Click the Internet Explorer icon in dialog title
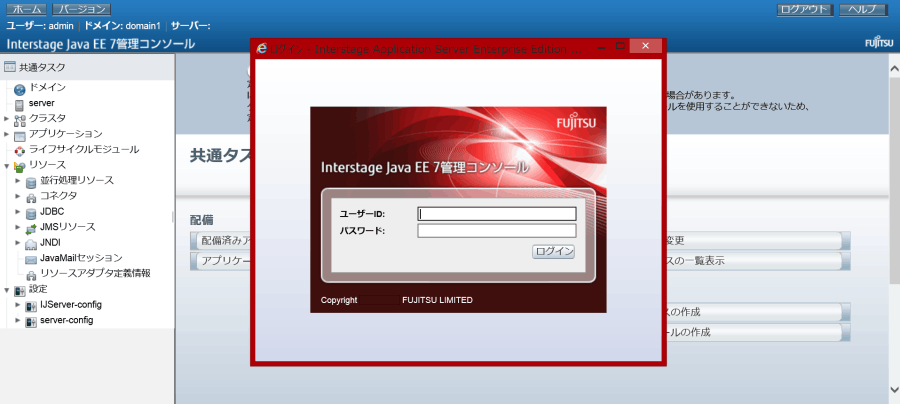This screenshot has width=900, height=404. pyautogui.click(x=262, y=49)
